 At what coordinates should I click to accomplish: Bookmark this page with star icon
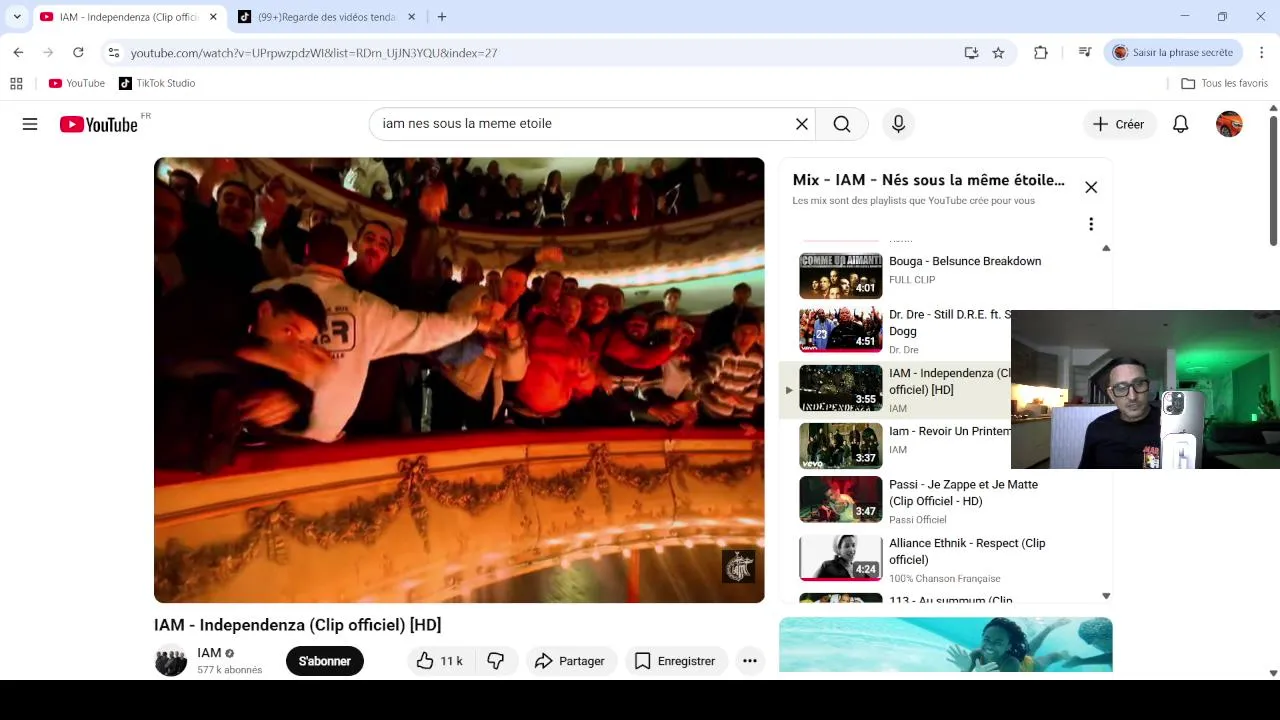998,53
